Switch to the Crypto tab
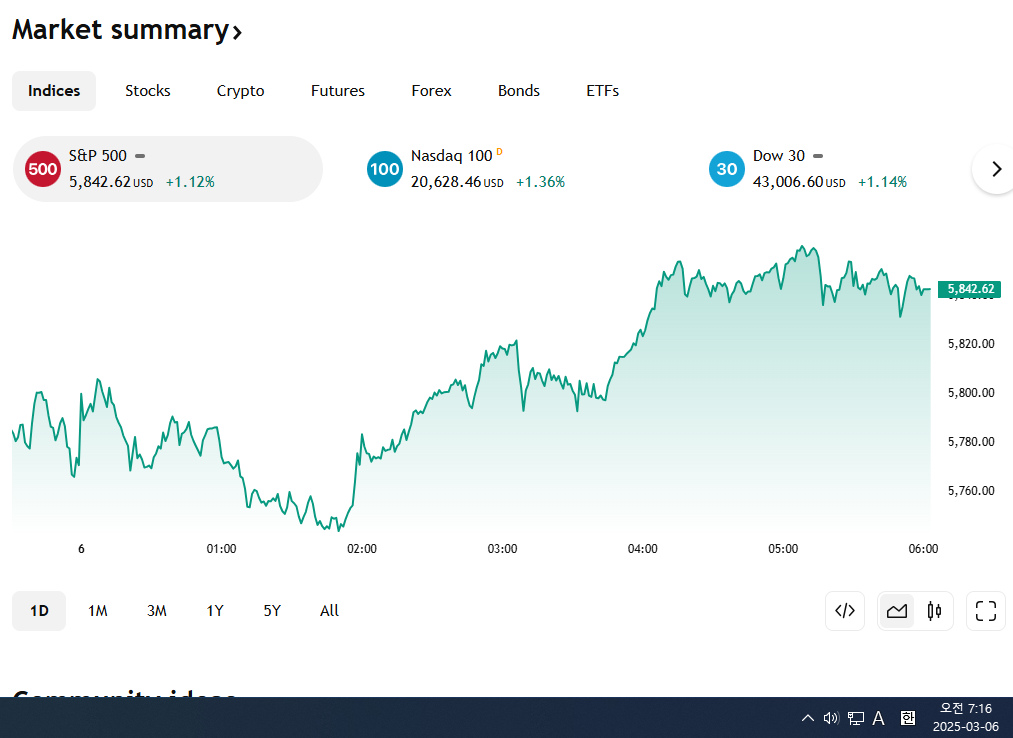 tap(240, 91)
